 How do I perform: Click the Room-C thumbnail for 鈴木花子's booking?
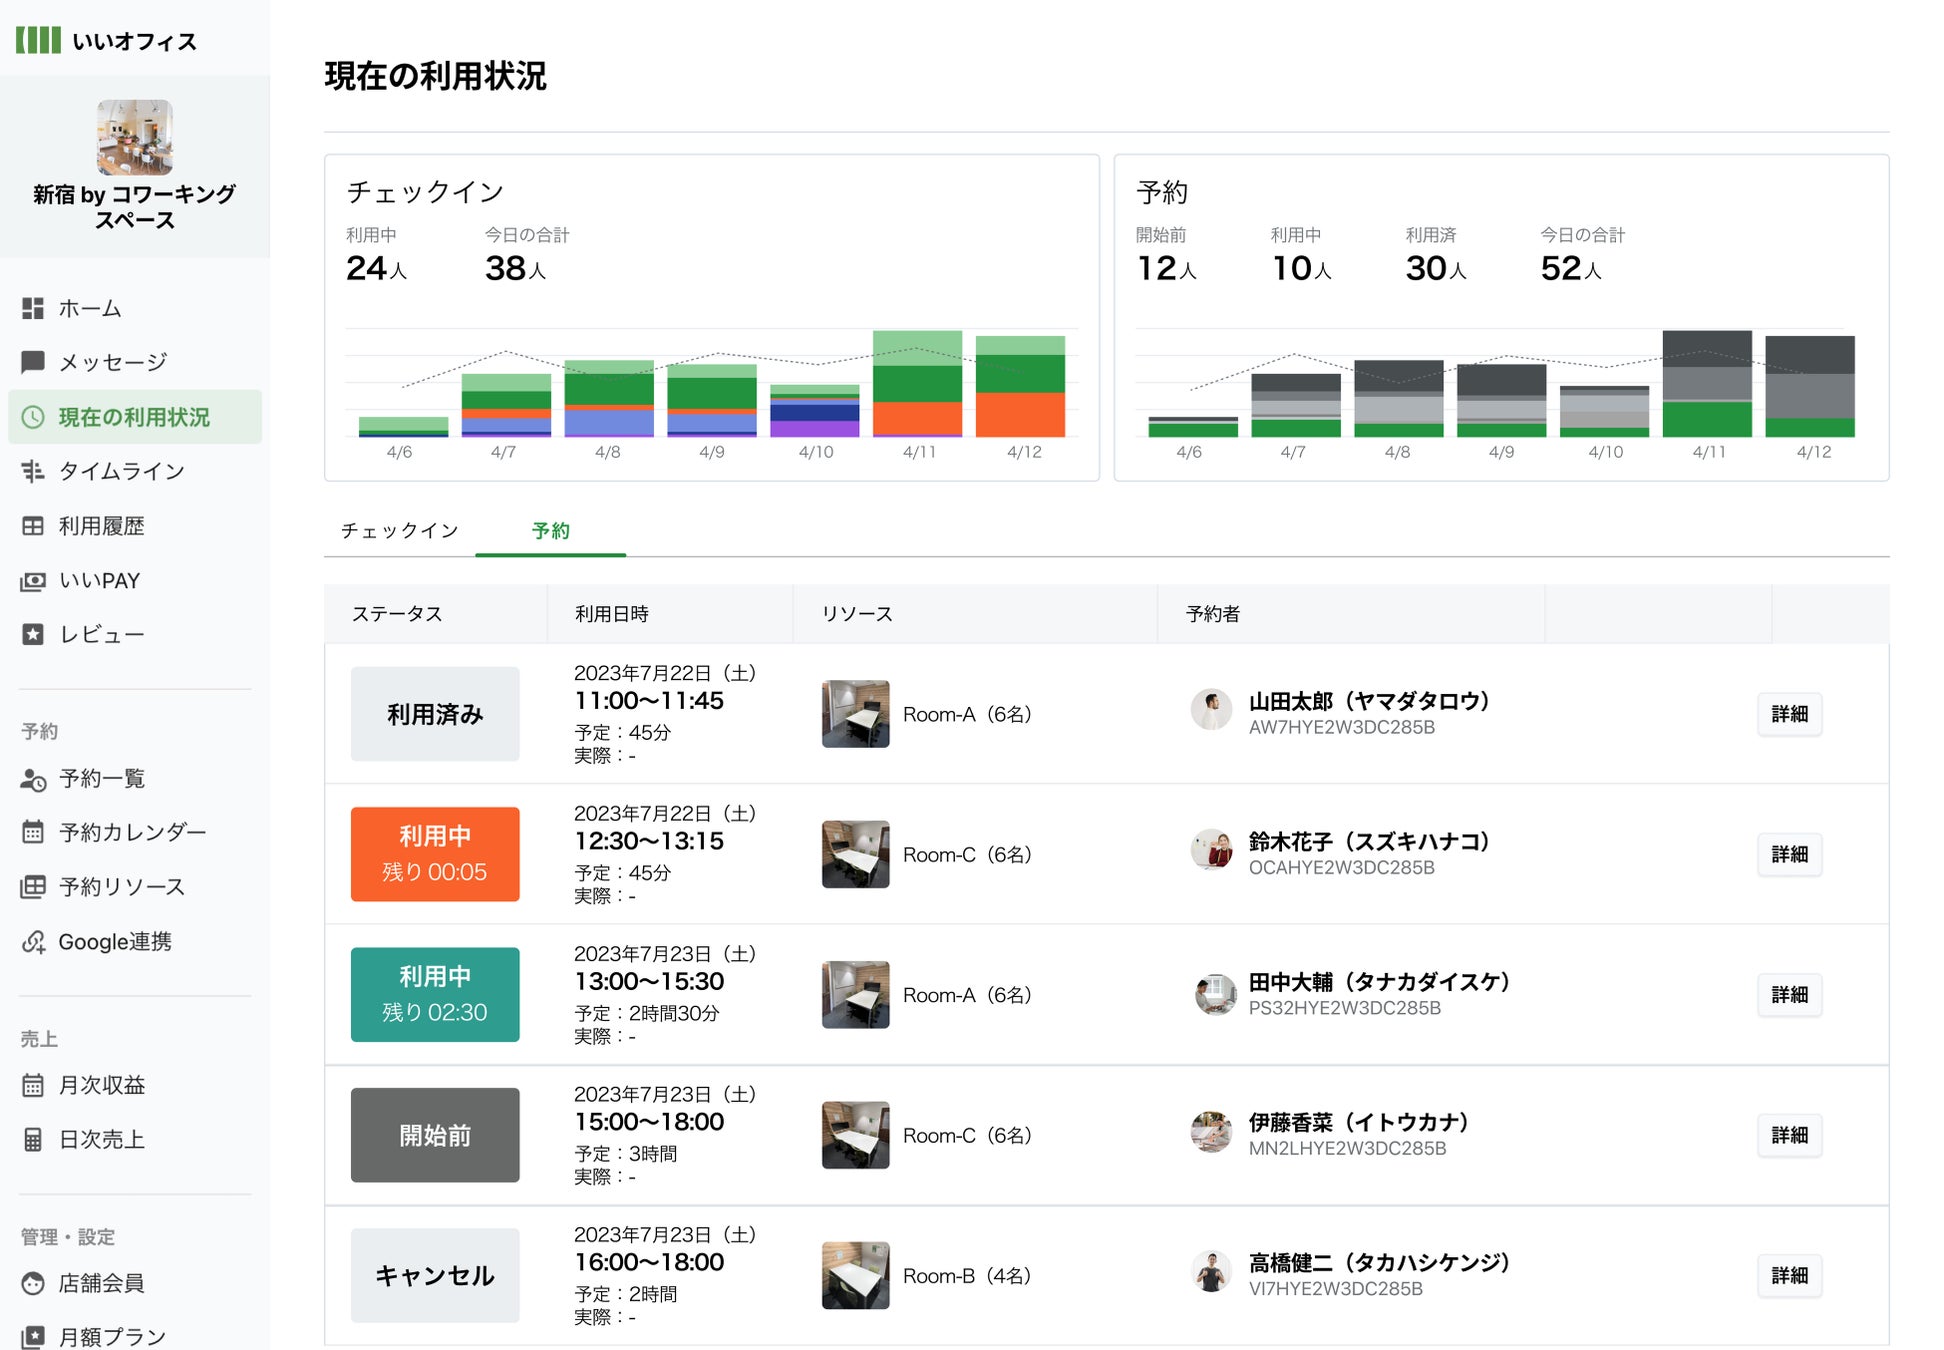pos(855,854)
